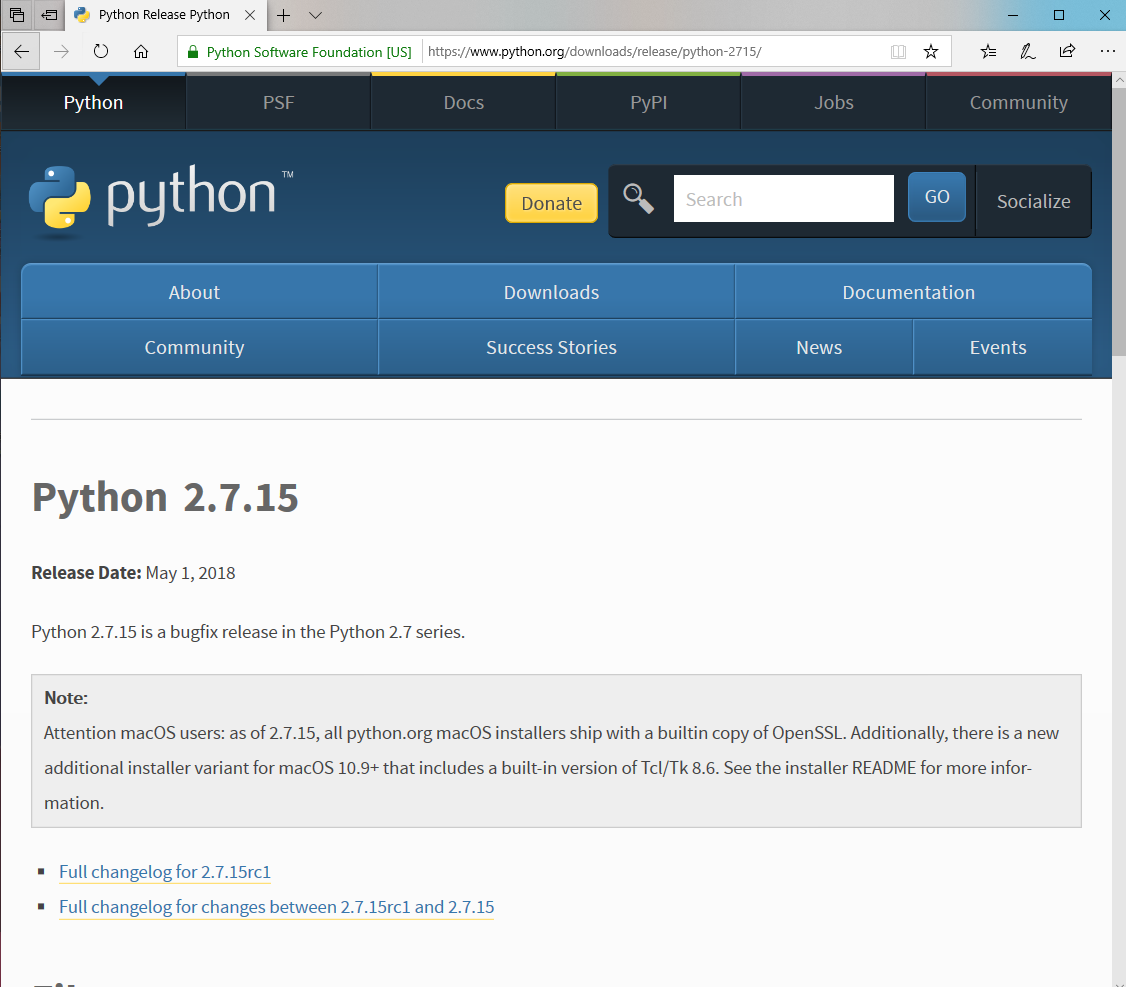Open Settings and more ellipsis menu
This screenshot has height=987, width=1126.
(x=1107, y=52)
